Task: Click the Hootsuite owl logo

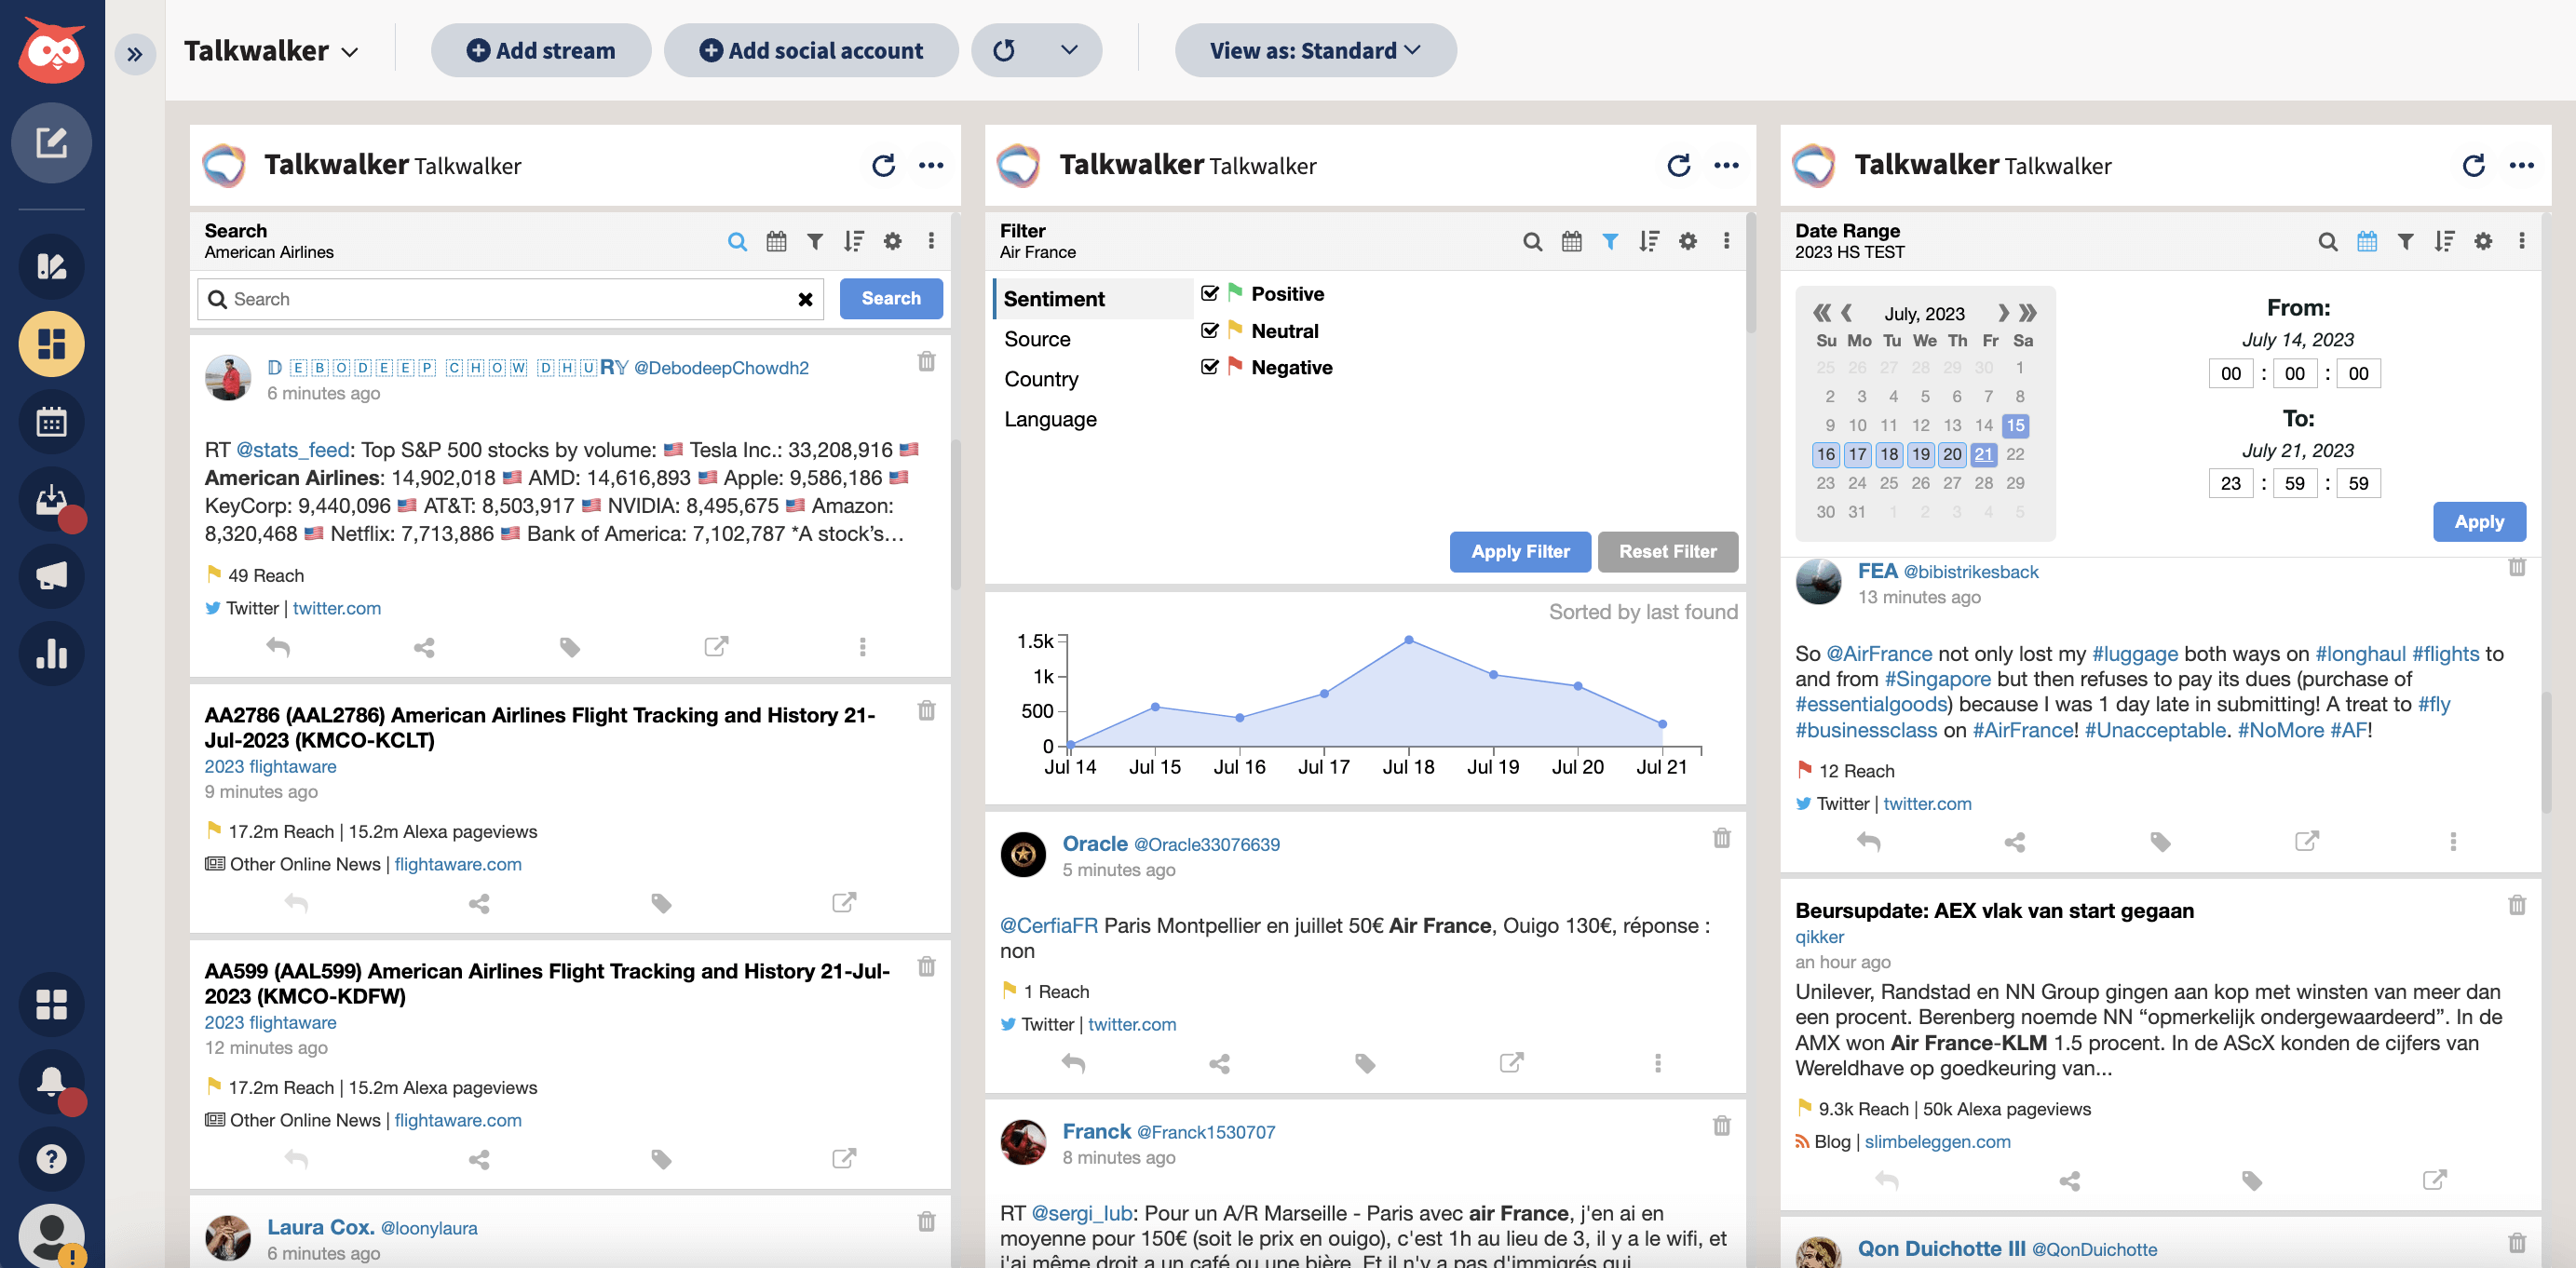Action: (x=51, y=50)
